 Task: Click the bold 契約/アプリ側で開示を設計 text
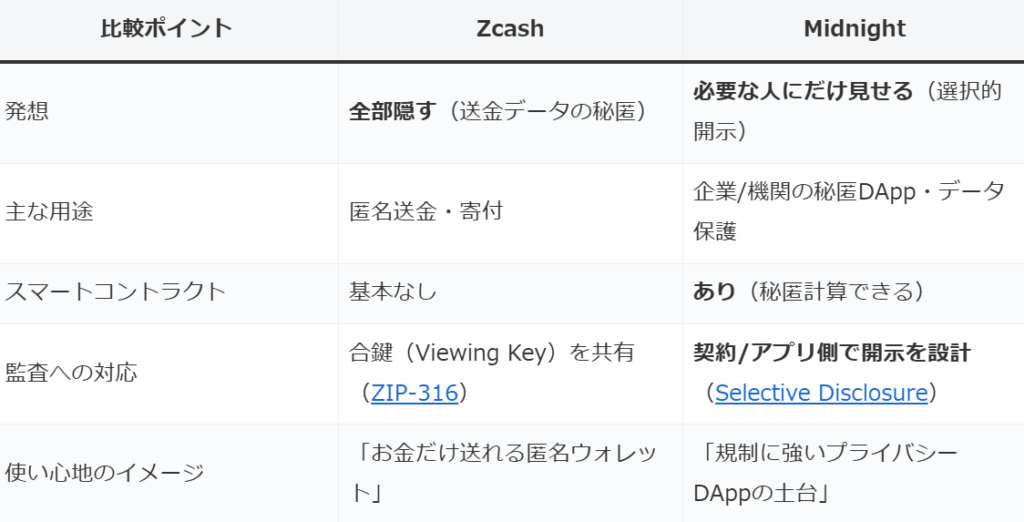pos(832,353)
